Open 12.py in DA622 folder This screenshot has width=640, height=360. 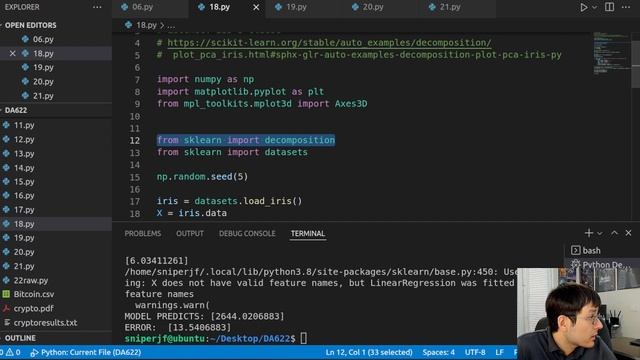[x=24, y=140]
